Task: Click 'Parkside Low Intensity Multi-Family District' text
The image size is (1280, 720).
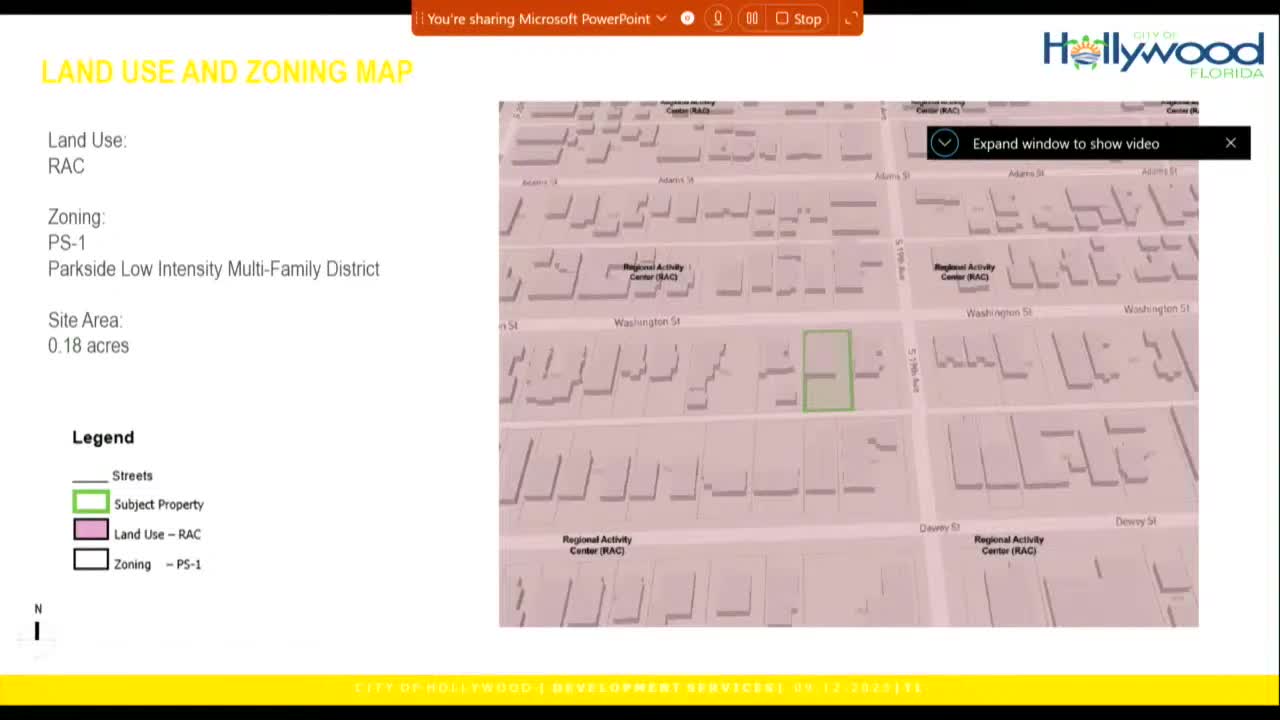Action: pos(214,269)
